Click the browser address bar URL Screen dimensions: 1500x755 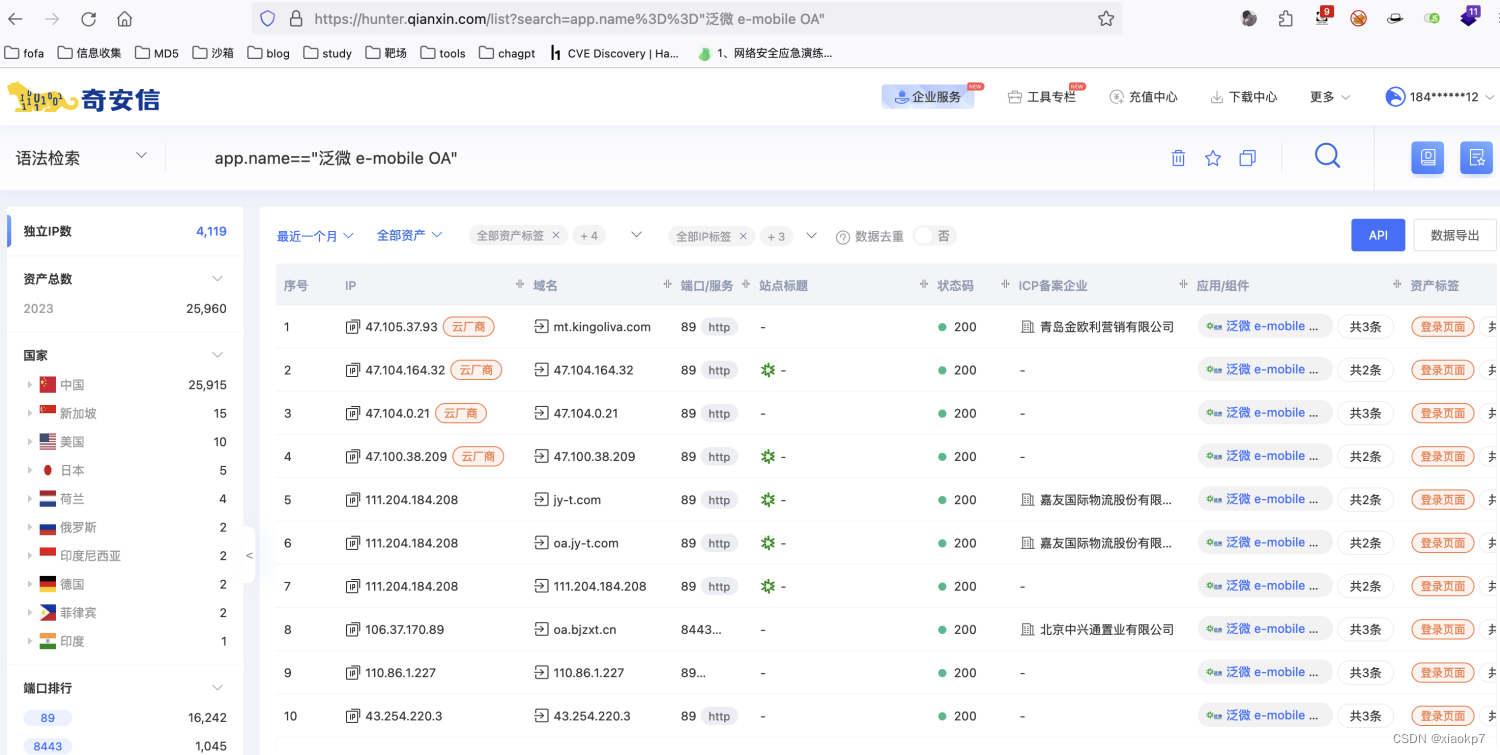tap(570, 19)
